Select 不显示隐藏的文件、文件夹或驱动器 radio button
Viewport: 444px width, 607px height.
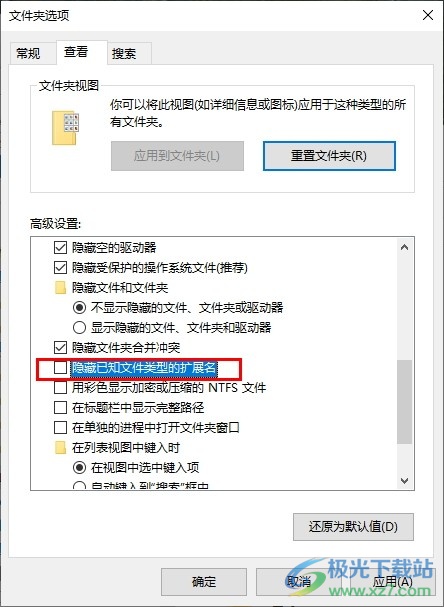point(79,308)
